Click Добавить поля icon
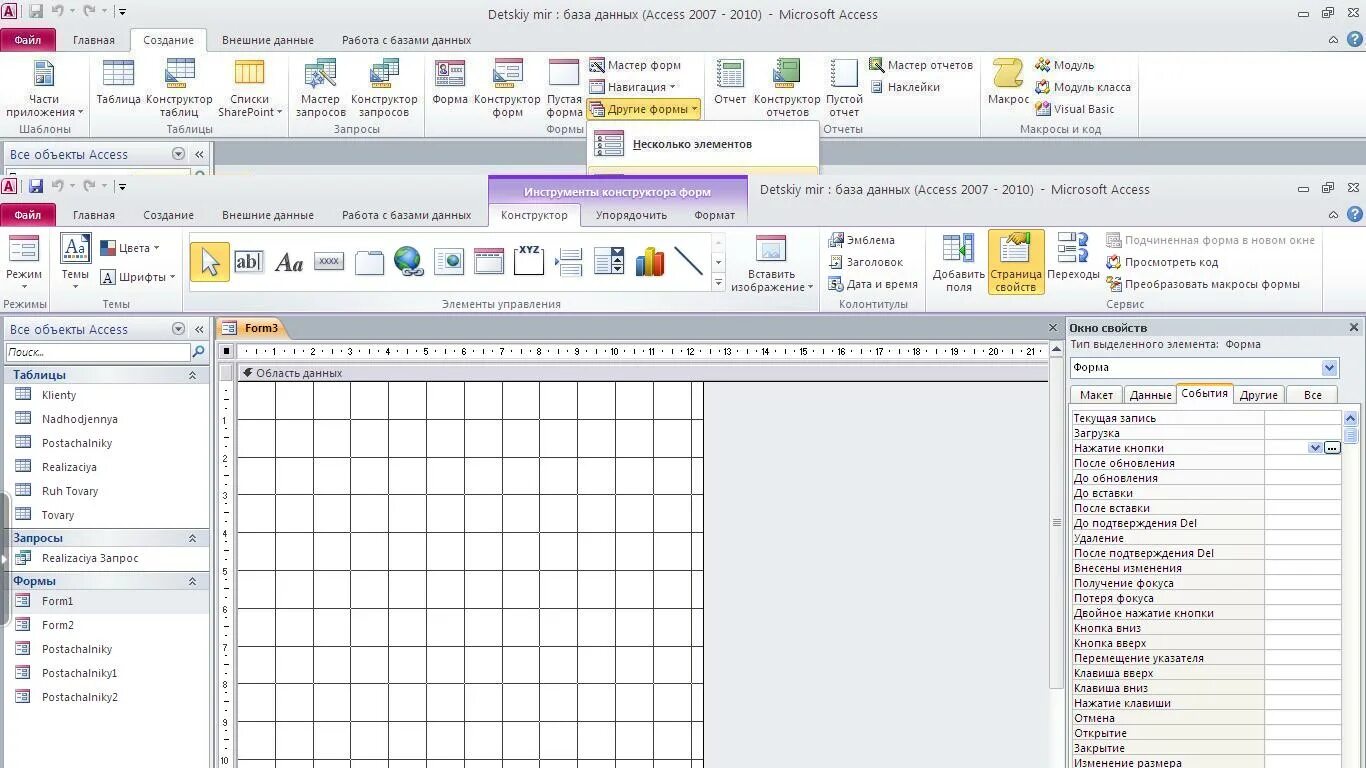 pyautogui.click(x=959, y=262)
